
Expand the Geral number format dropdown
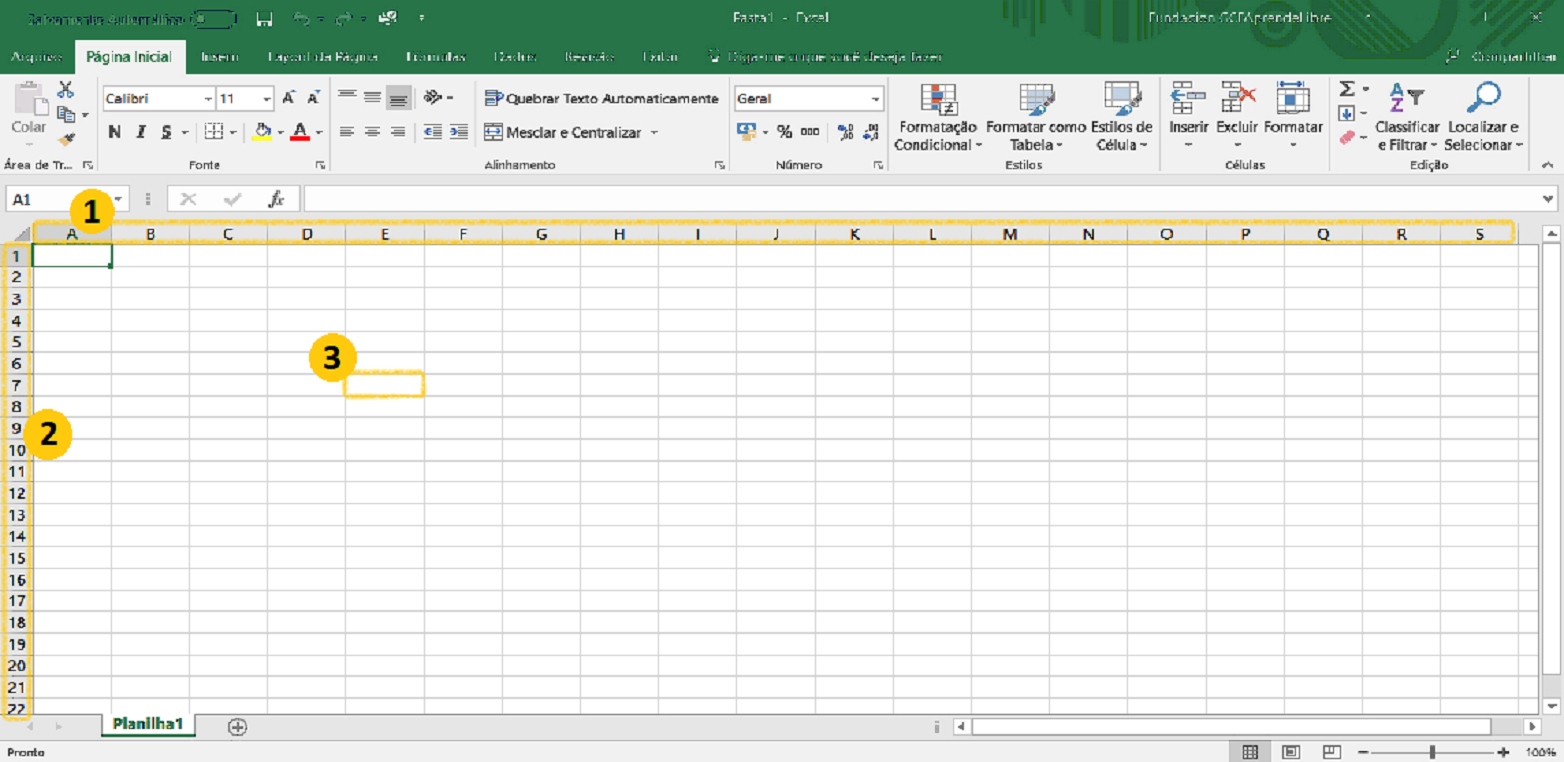tap(876, 99)
